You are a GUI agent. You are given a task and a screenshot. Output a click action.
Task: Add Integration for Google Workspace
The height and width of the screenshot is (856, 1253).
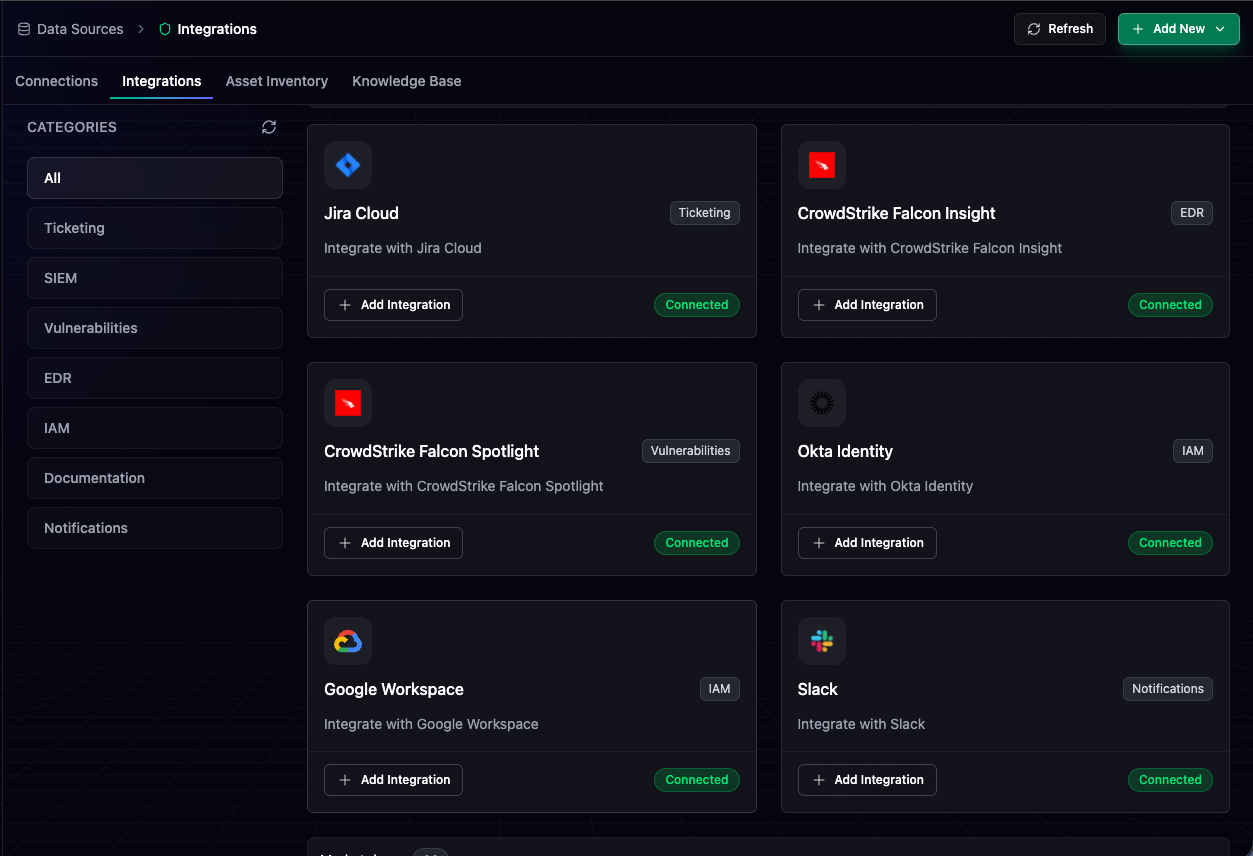coord(393,780)
